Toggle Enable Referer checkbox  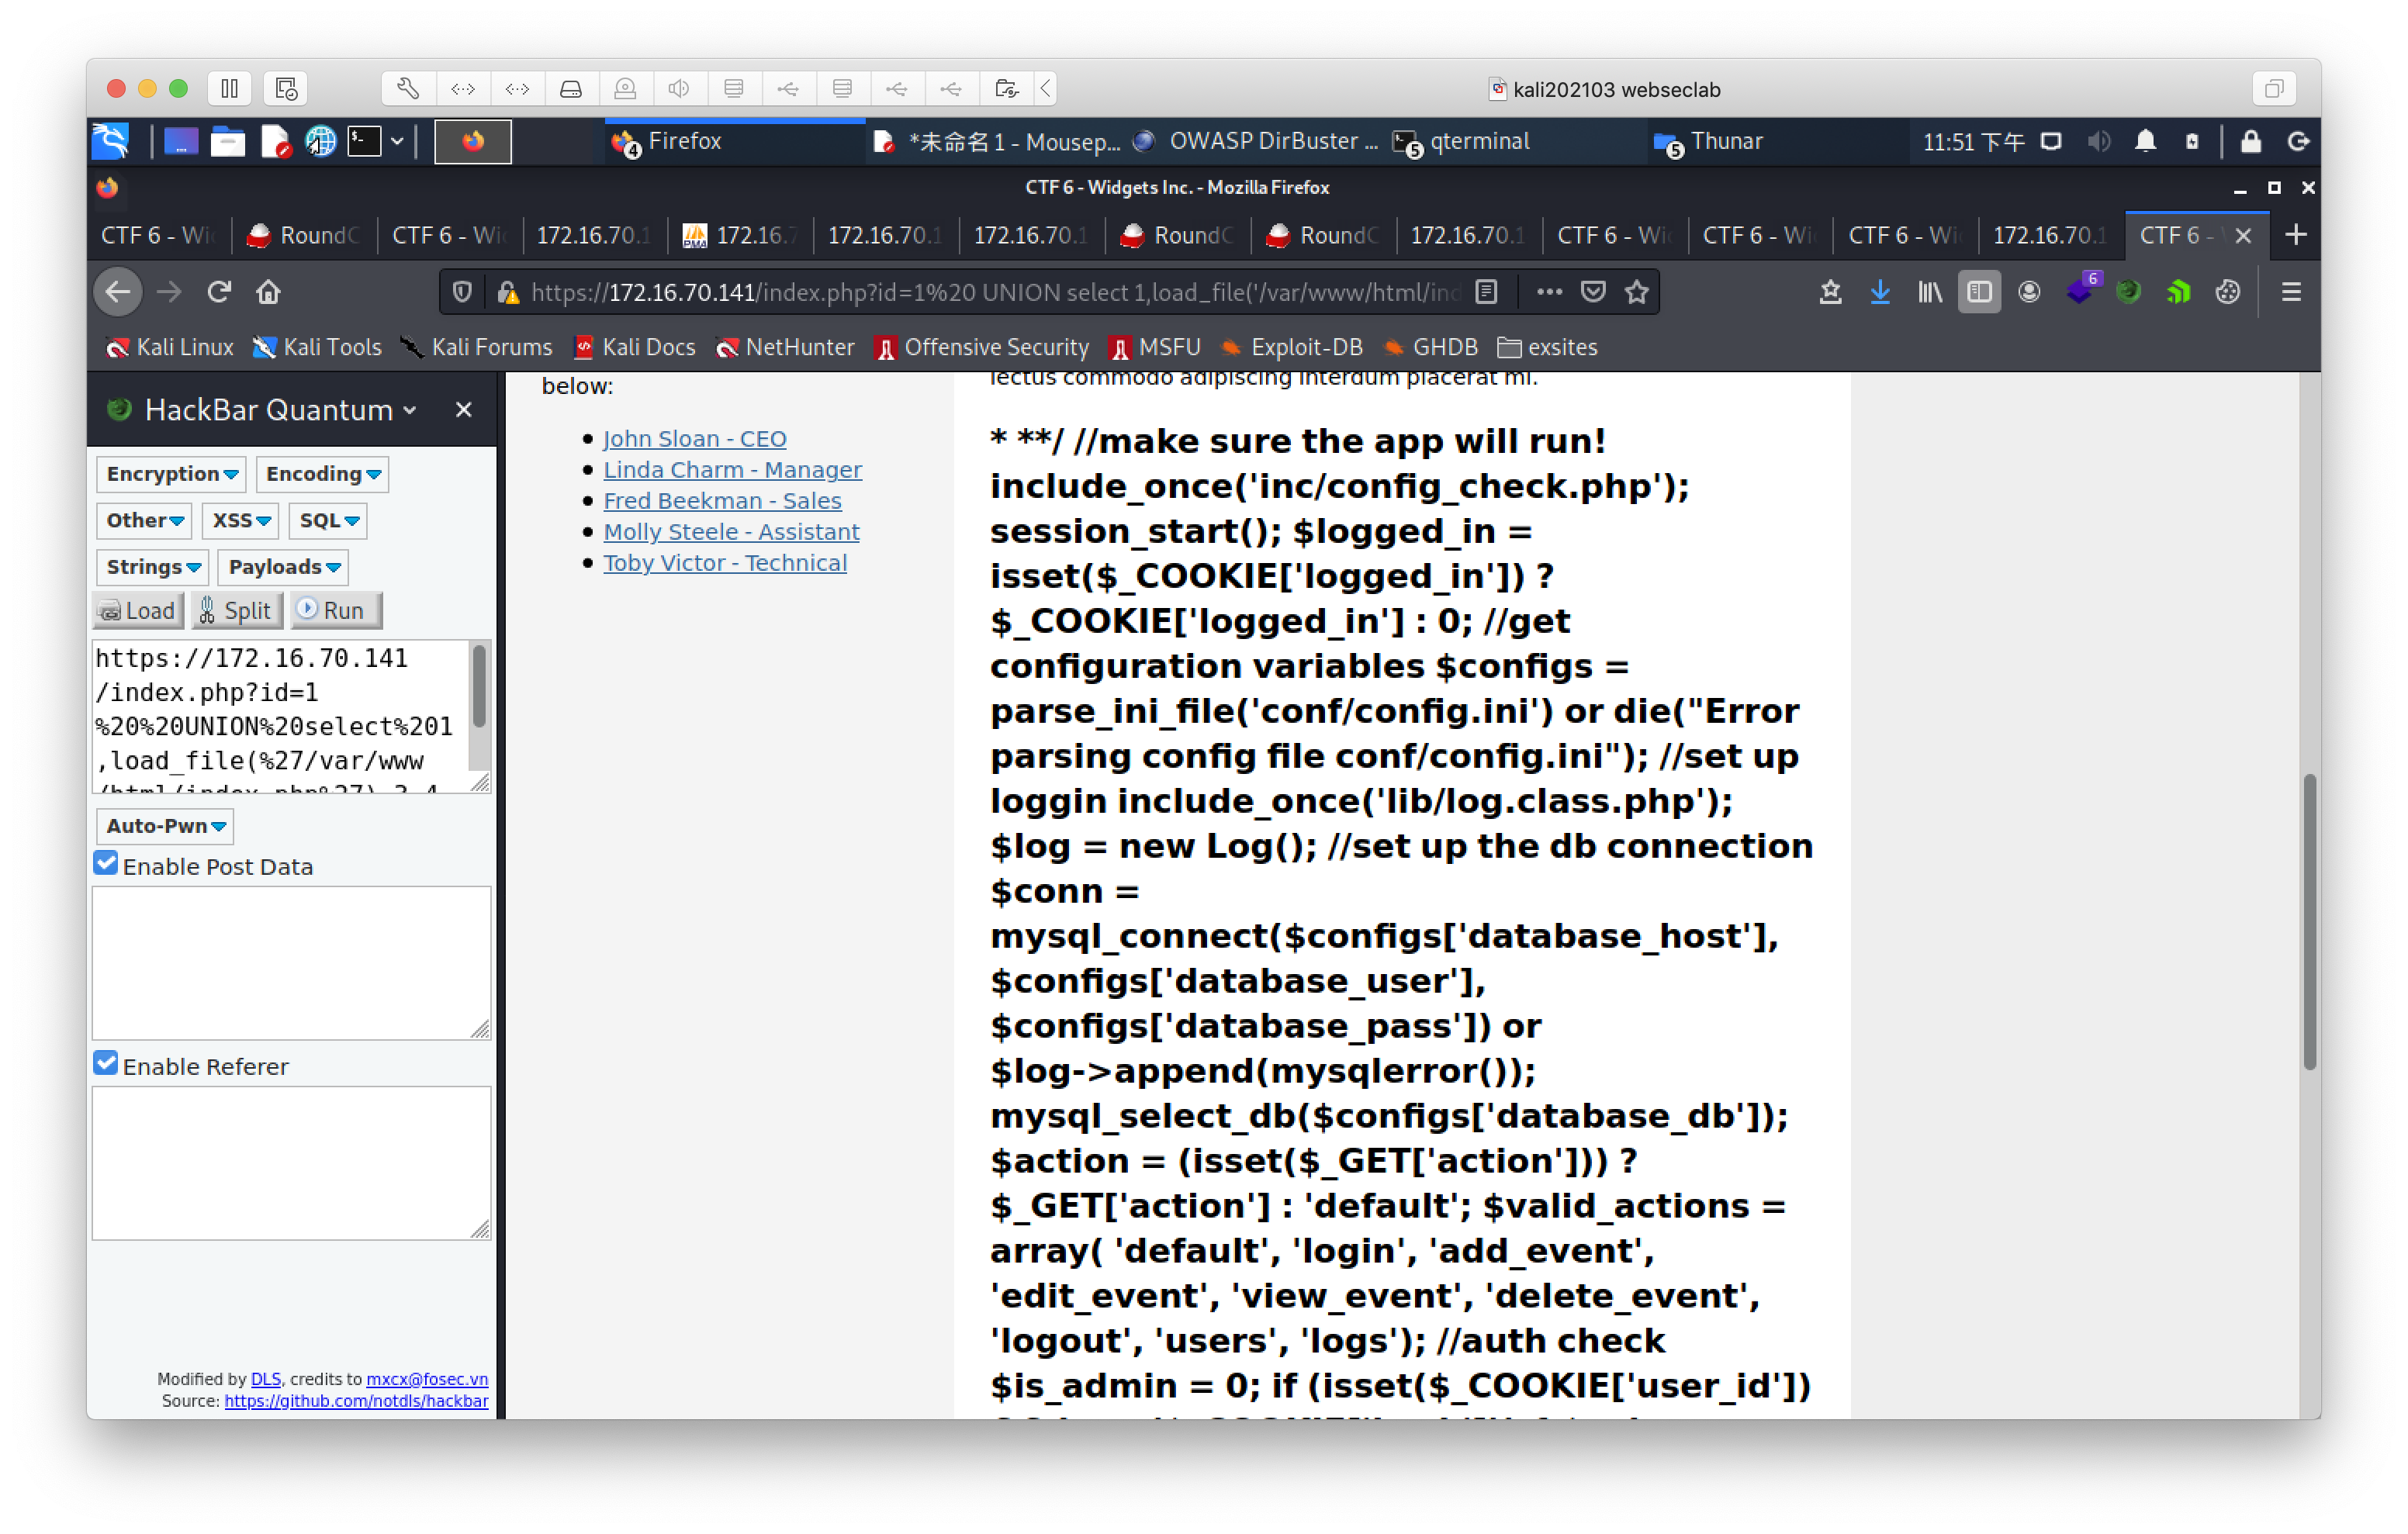[106, 1065]
